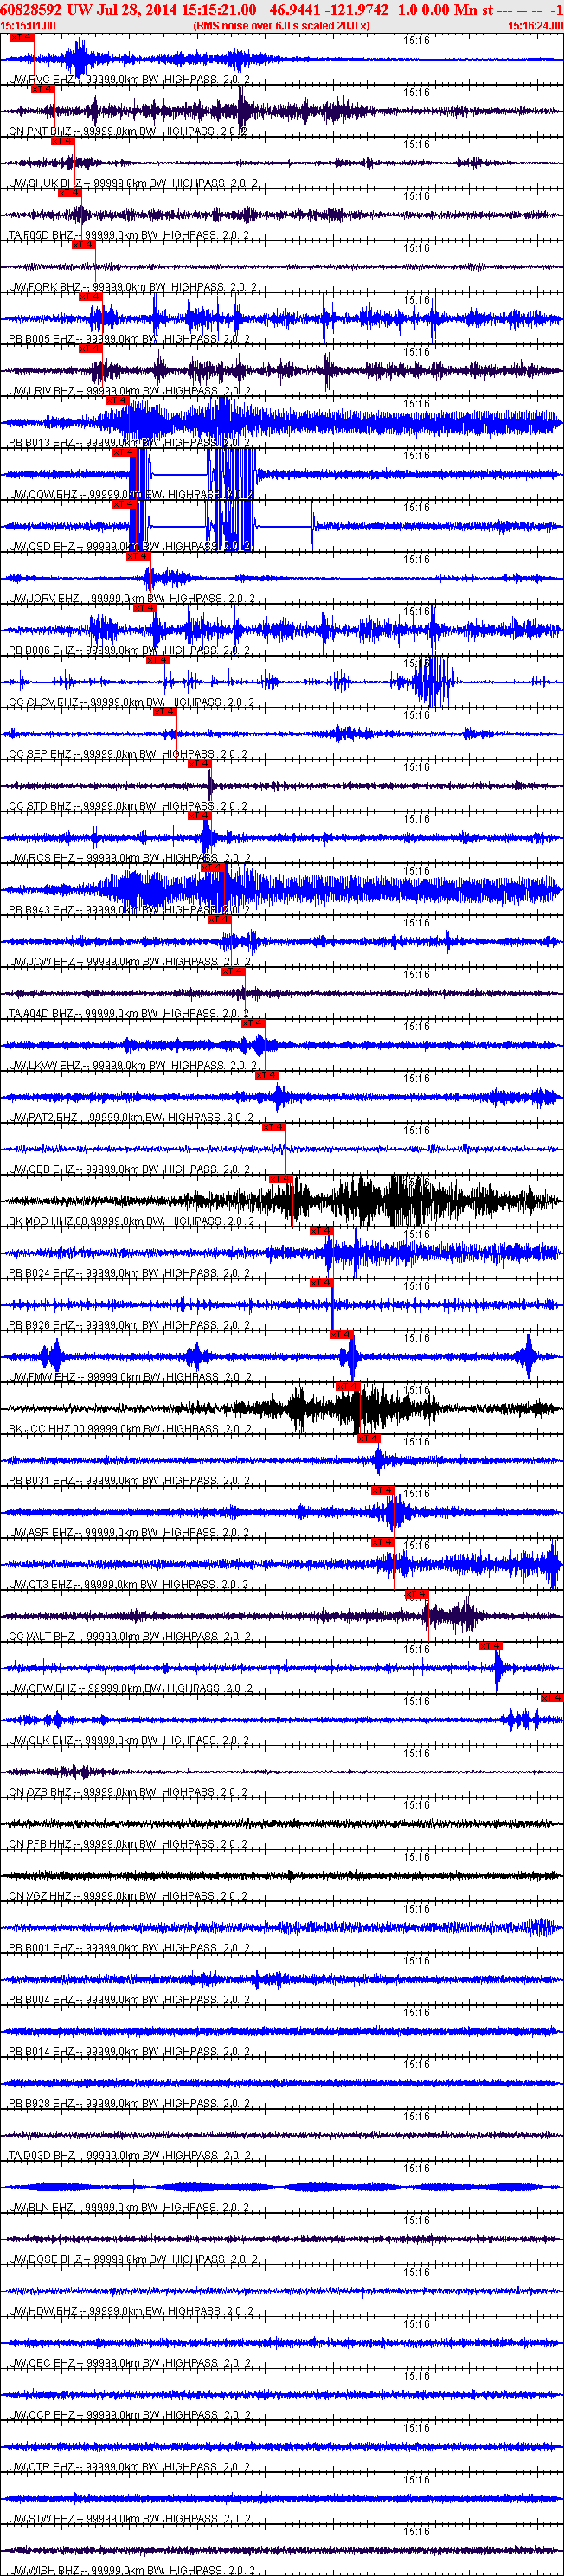
Task: Select the UW.RCS EHZ trace label
Action: pyautogui.click(x=129, y=859)
